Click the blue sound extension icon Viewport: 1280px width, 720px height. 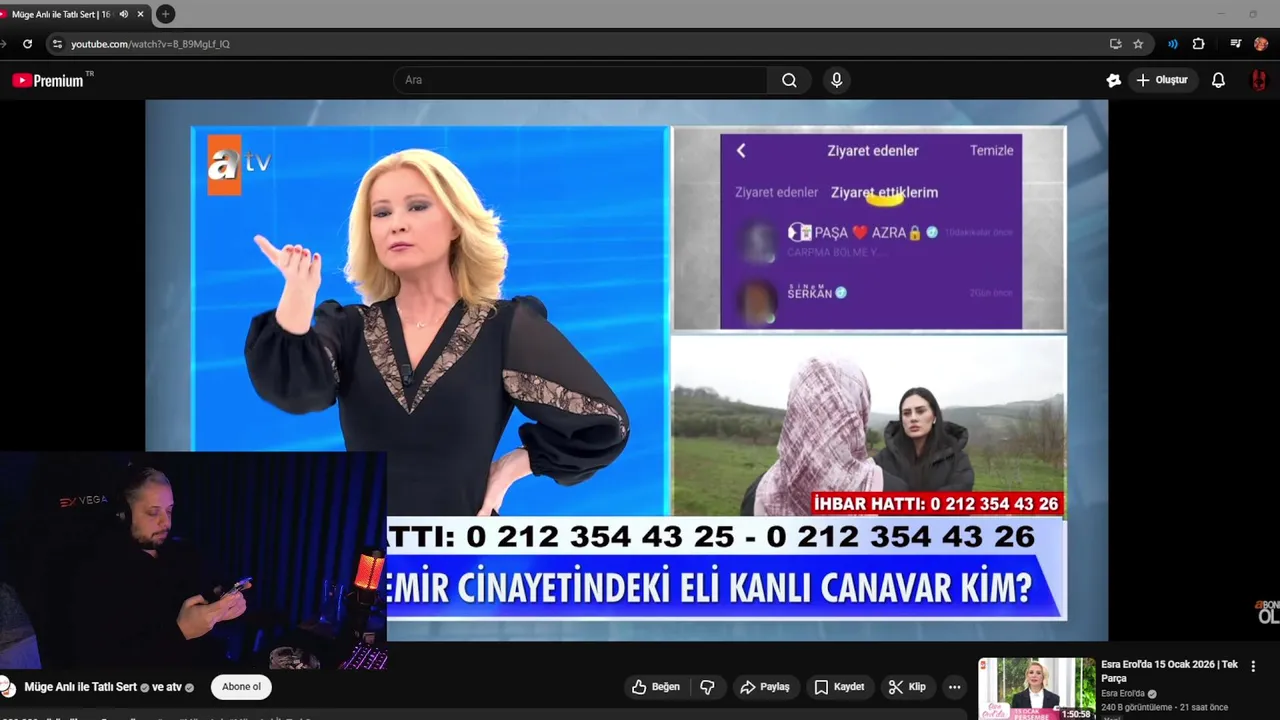[x=1173, y=44]
